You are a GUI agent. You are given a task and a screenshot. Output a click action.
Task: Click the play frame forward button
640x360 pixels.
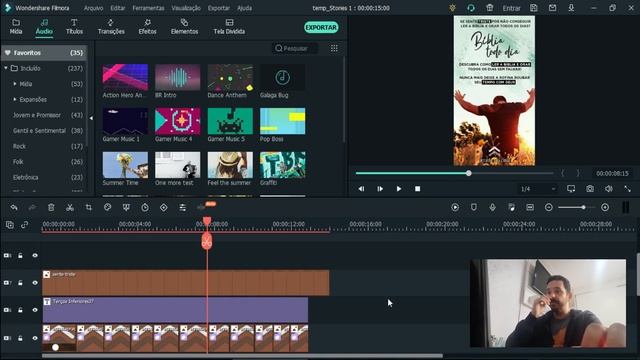pyautogui.click(x=380, y=189)
